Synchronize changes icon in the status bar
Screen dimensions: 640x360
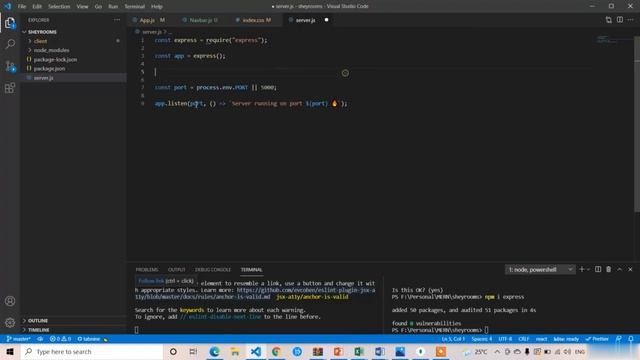[40, 339]
